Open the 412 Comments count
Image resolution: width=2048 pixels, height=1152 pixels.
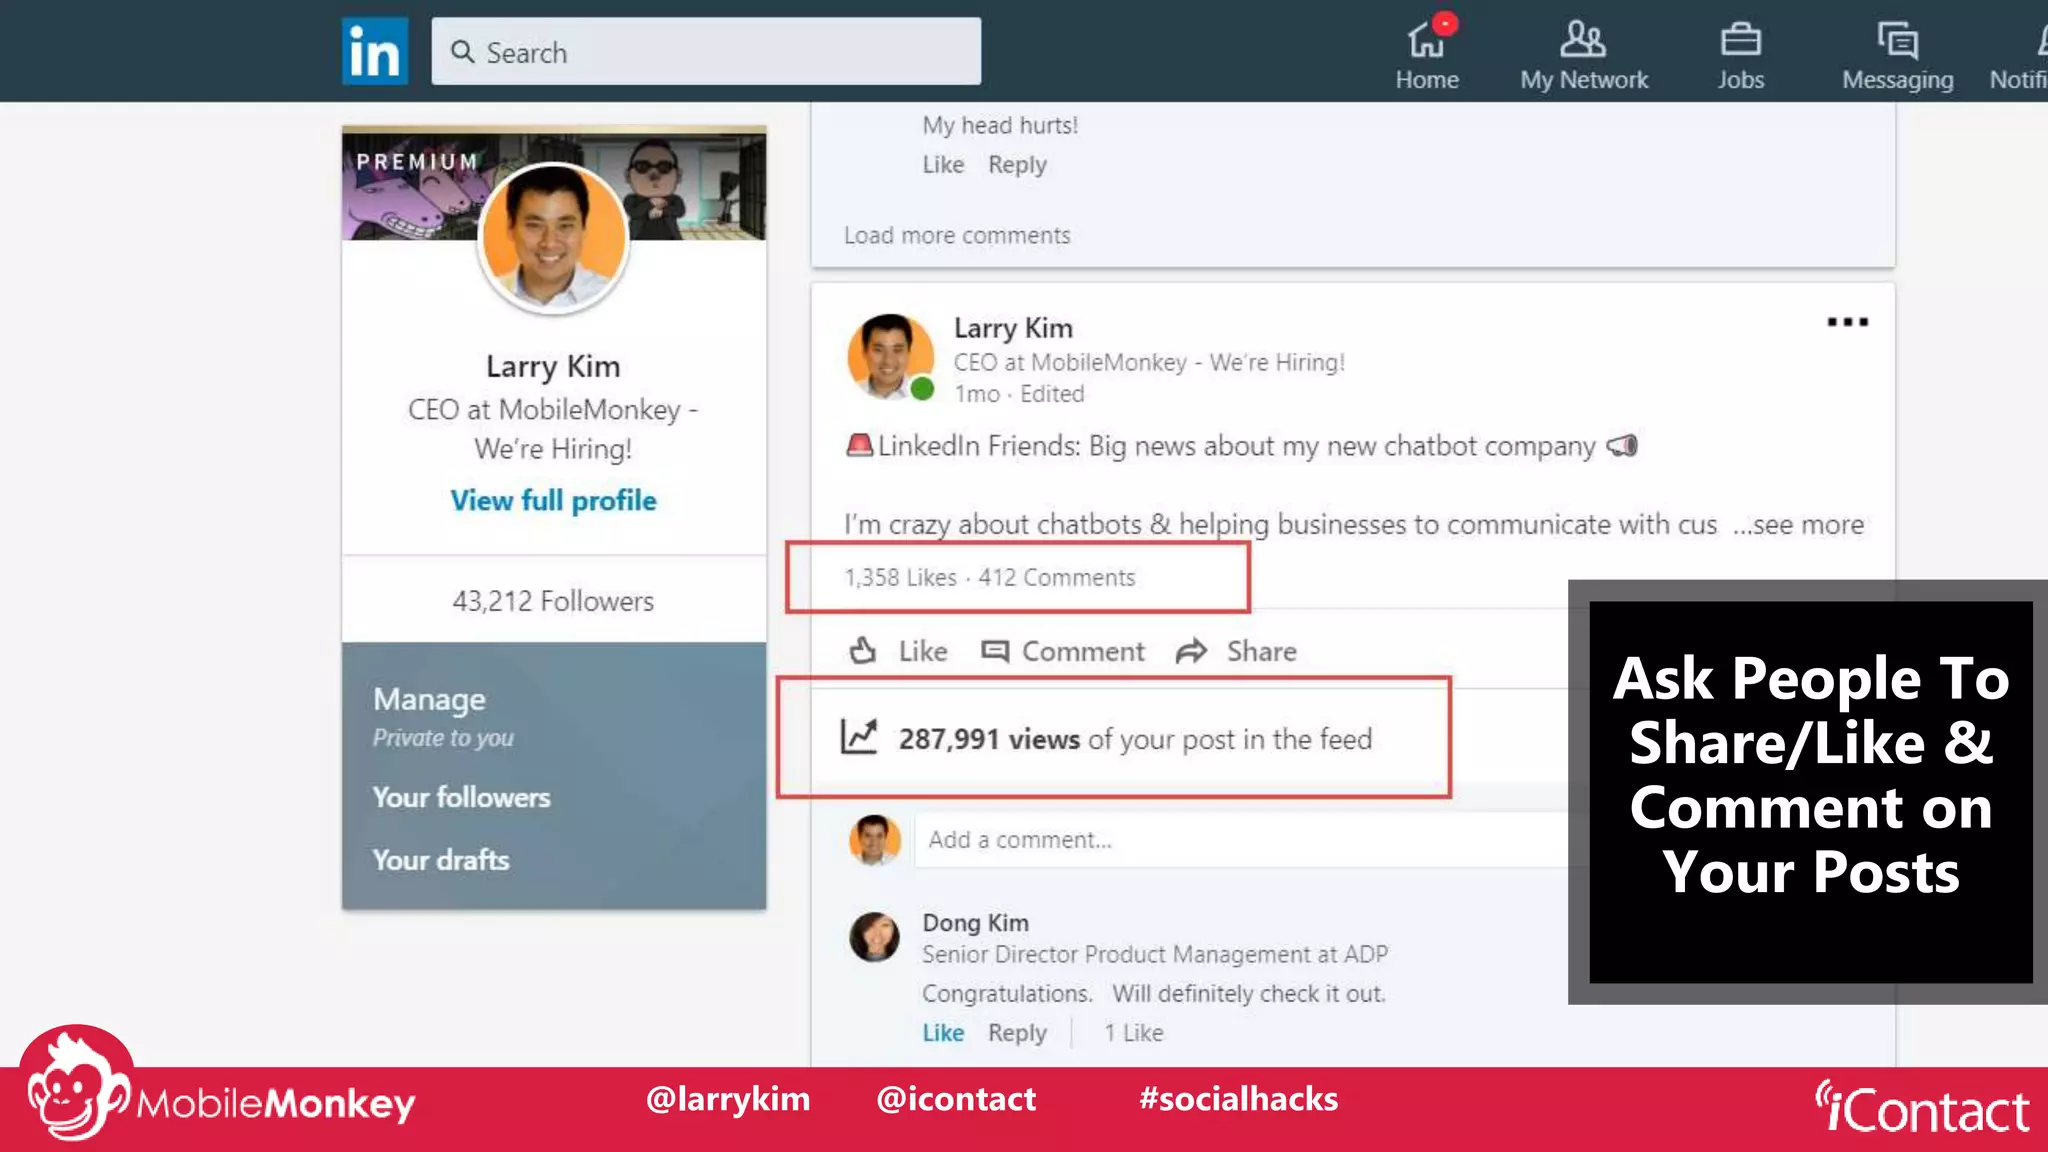pyautogui.click(x=1057, y=577)
